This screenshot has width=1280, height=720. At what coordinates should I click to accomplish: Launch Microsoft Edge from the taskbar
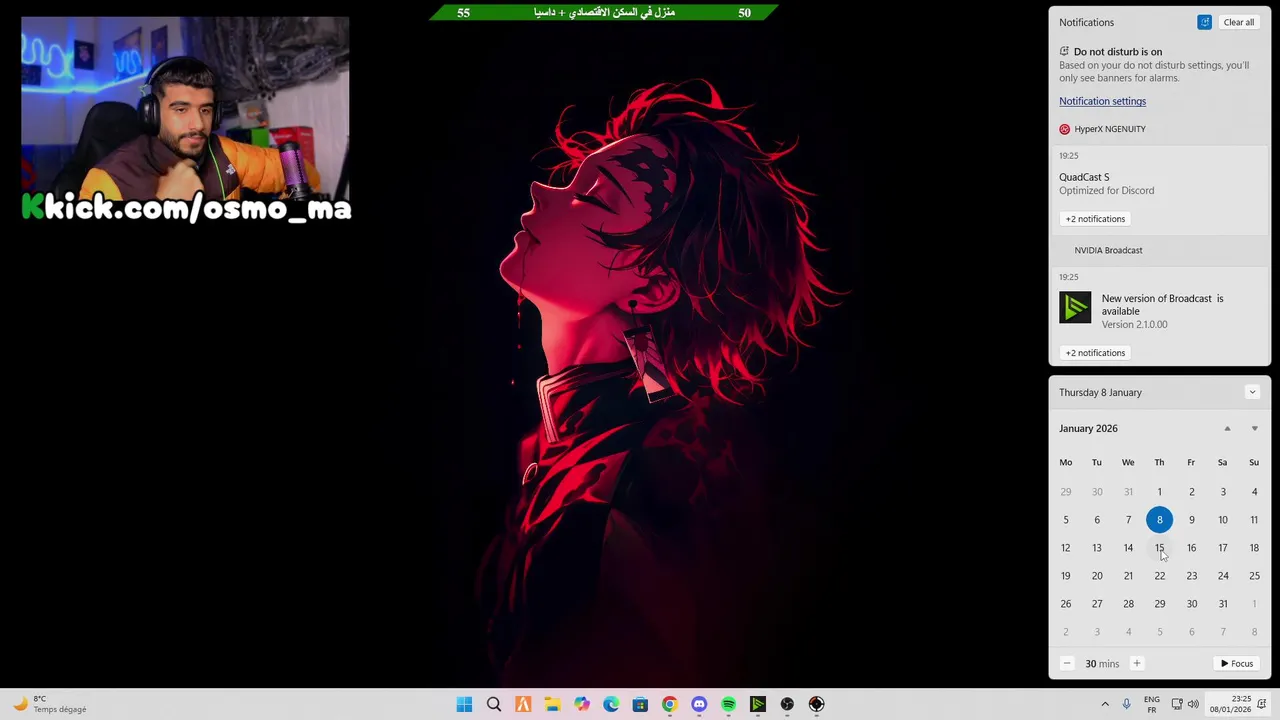[x=611, y=704]
